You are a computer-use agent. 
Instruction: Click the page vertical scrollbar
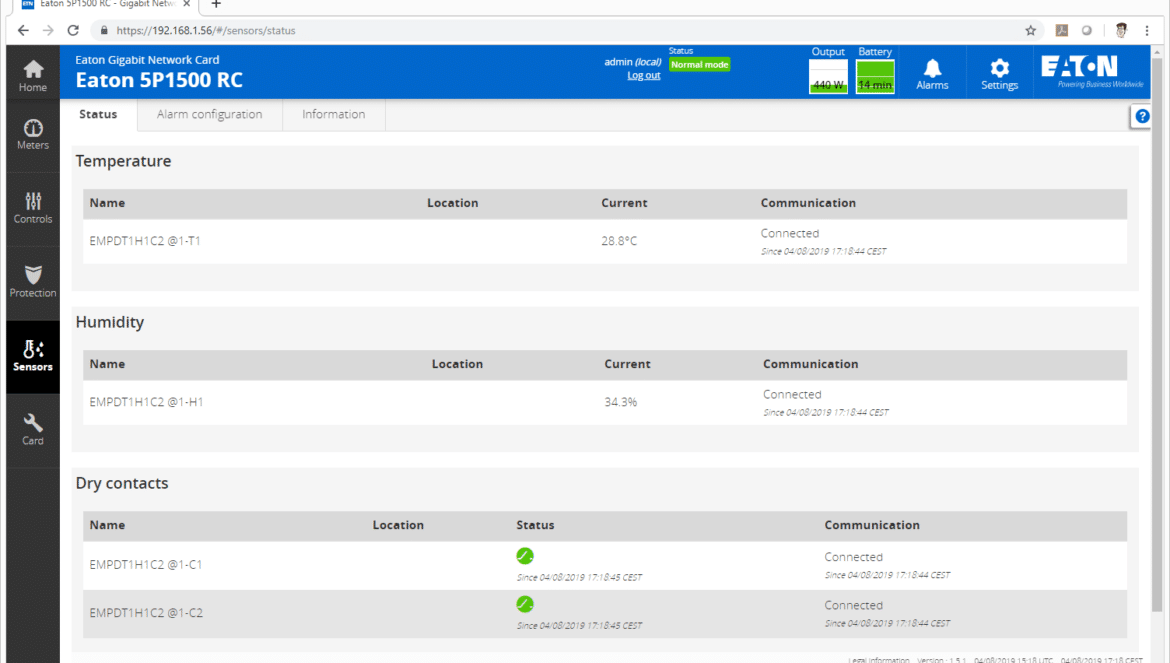[x=1157, y=336]
